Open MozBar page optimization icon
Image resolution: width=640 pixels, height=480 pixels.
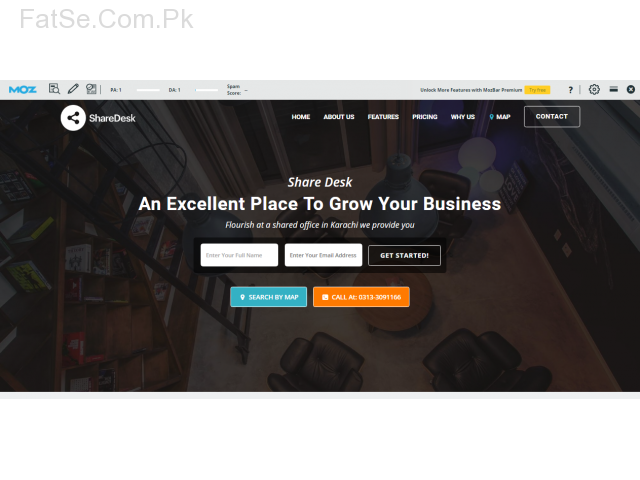coord(91,89)
